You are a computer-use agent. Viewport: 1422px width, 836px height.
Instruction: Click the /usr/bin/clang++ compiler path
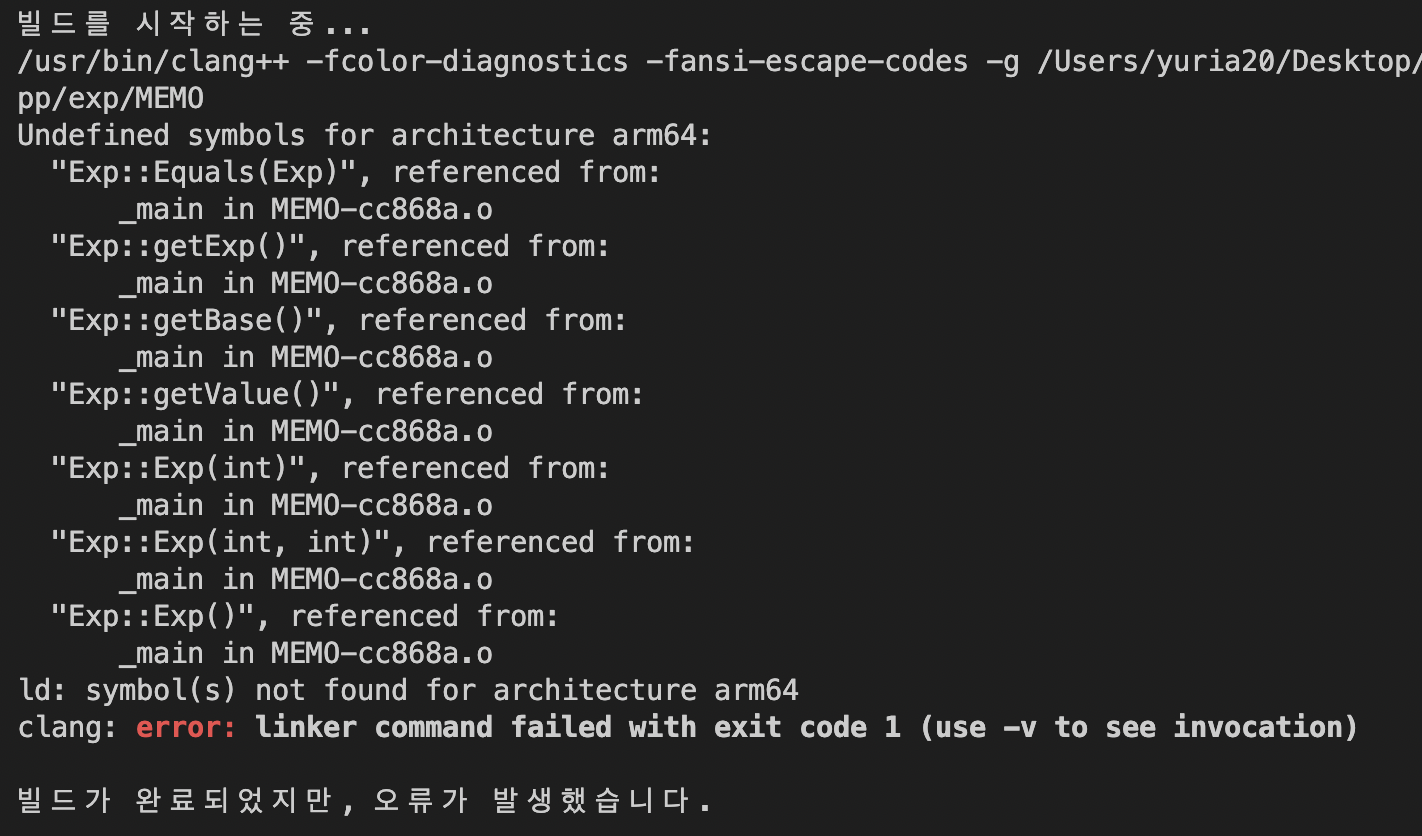[x=153, y=61]
